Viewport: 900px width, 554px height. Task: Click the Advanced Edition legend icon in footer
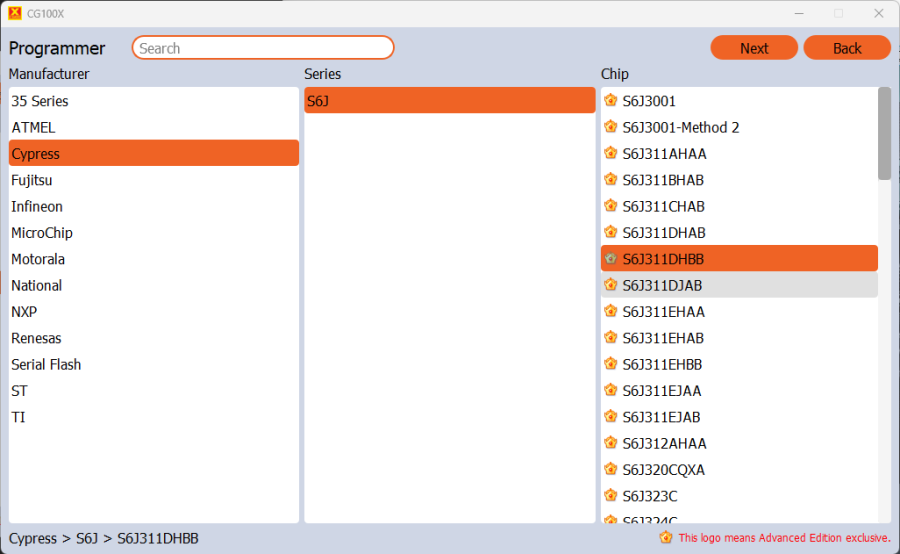pyautogui.click(x=666, y=538)
